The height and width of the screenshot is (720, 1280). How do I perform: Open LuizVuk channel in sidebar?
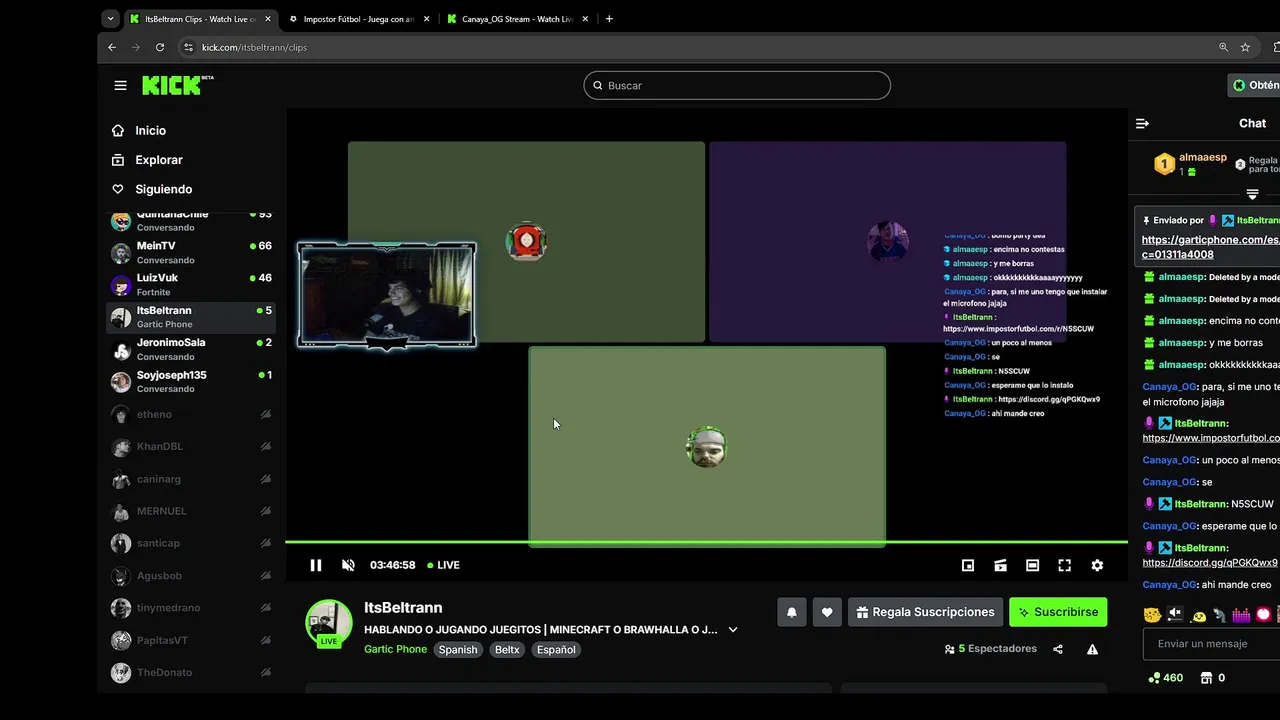pos(191,284)
